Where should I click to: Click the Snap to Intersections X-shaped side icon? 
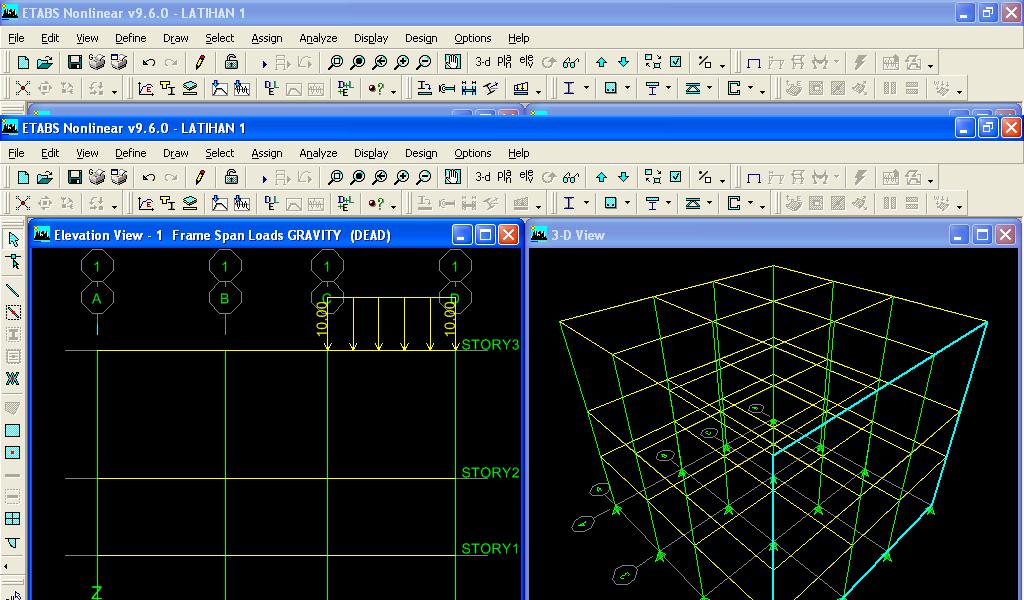[x=13, y=379]
